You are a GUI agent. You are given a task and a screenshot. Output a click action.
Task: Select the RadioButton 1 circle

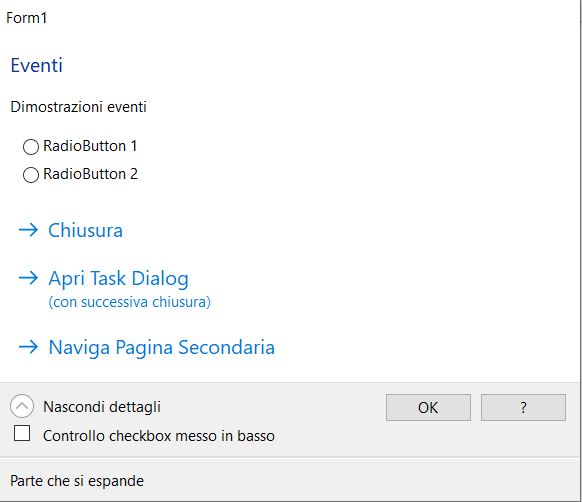pyautogui.click(x=31, y=146)
